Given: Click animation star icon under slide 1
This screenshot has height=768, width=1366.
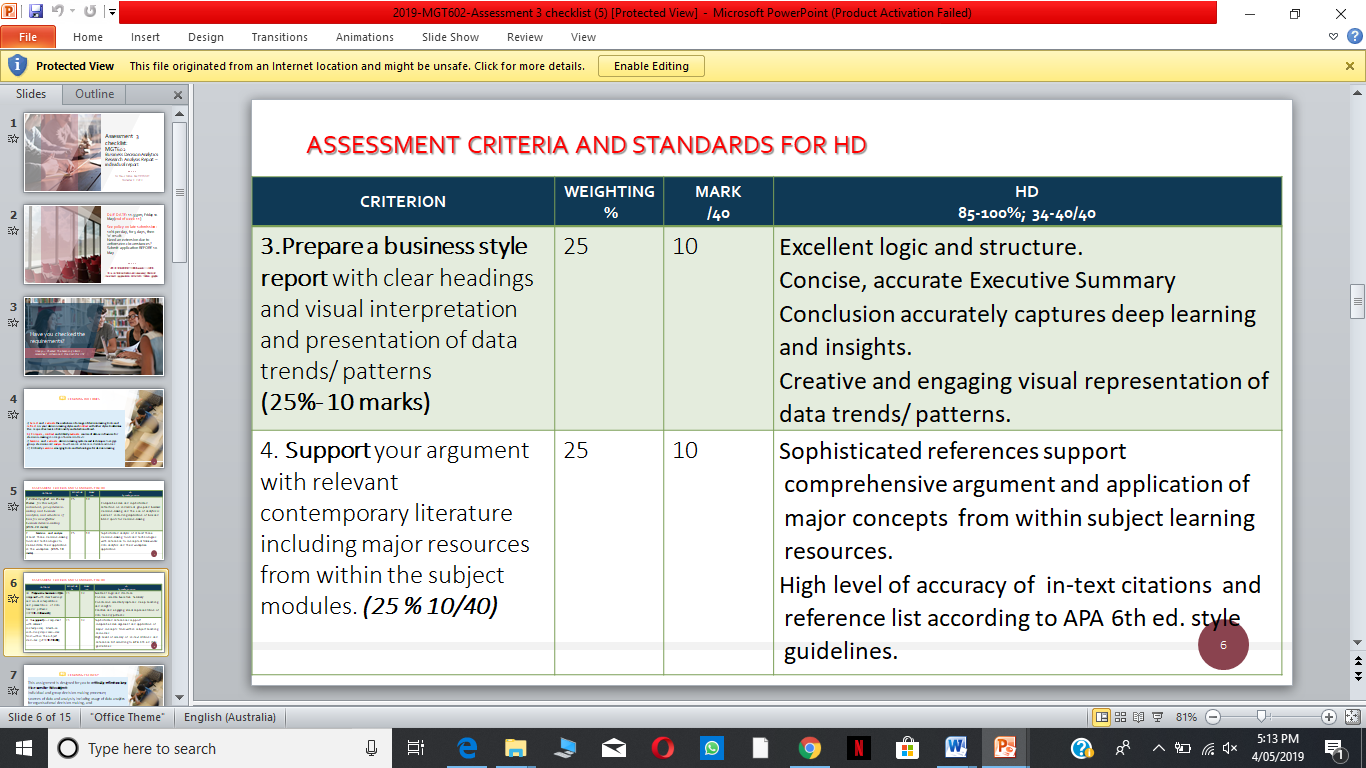Looking at the screenshot, I should click(x=14, y=139).
